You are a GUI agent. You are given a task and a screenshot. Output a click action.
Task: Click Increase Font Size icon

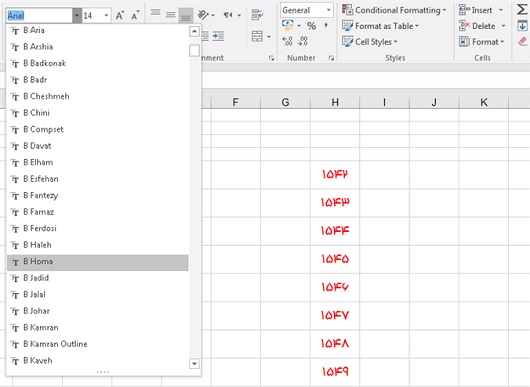(x=120, y=15)
